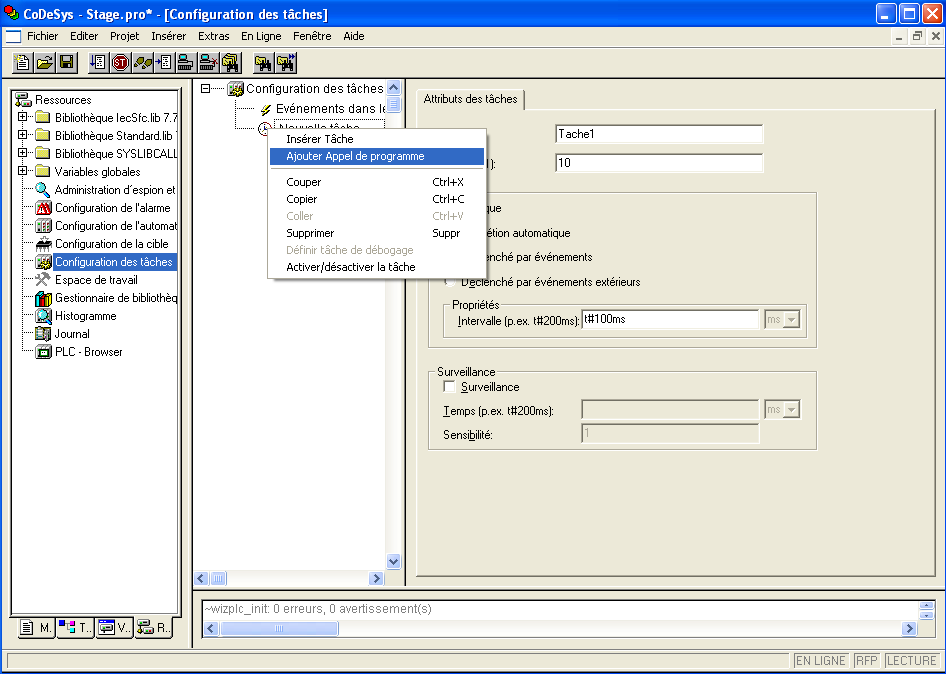Switch to the Ressources (R..) bottom tab
The height and width of the screenshot is (674, 946).
[x=153, y=628]
